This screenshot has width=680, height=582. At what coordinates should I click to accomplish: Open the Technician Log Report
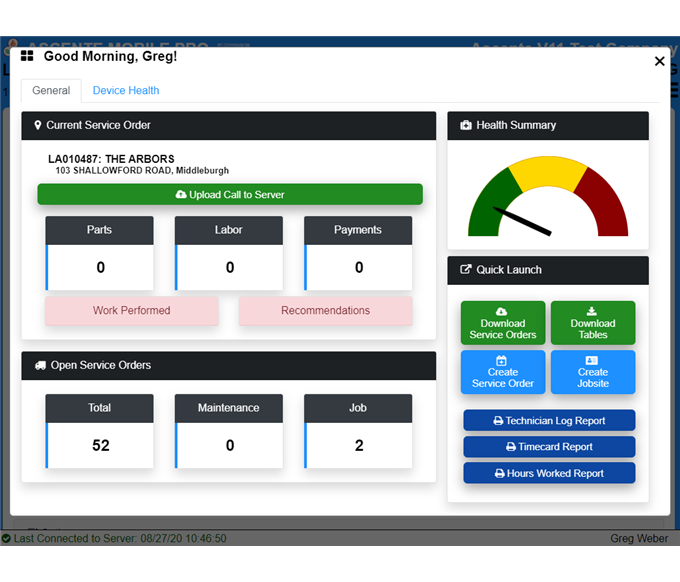549,421
